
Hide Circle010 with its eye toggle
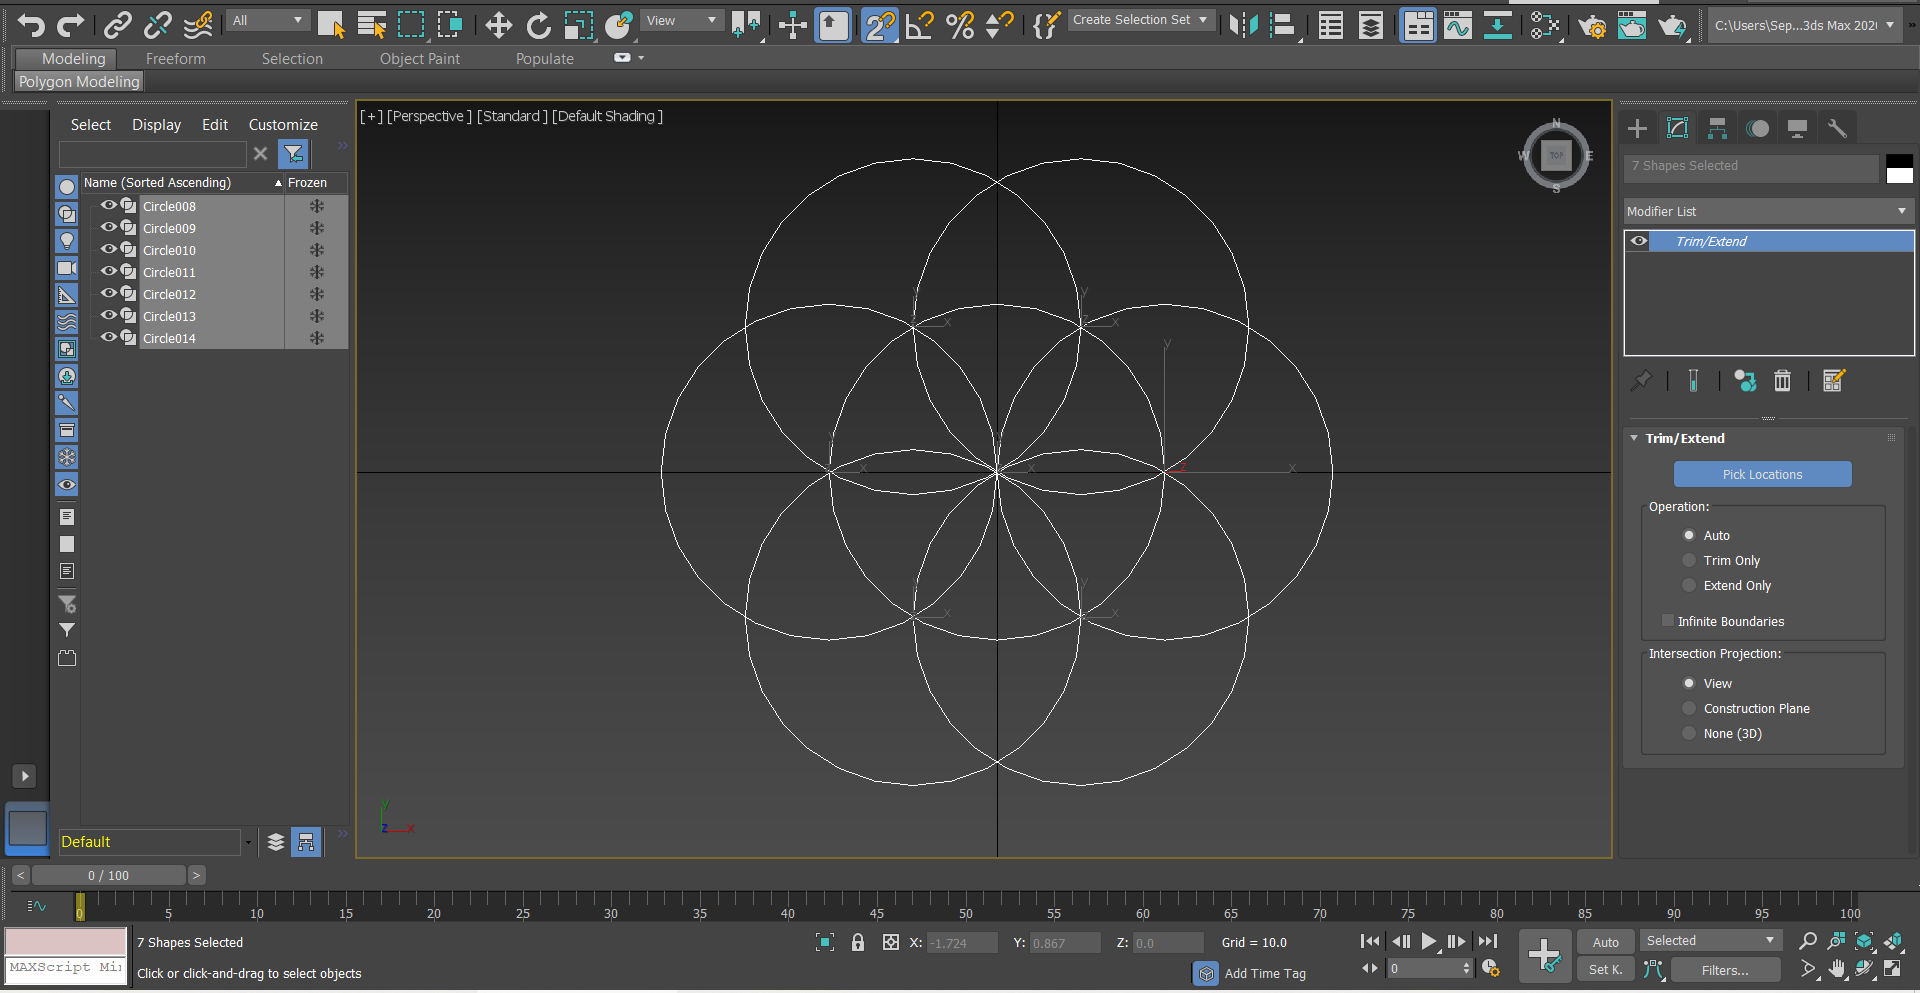pyautogui.click(x=107, y=250)
